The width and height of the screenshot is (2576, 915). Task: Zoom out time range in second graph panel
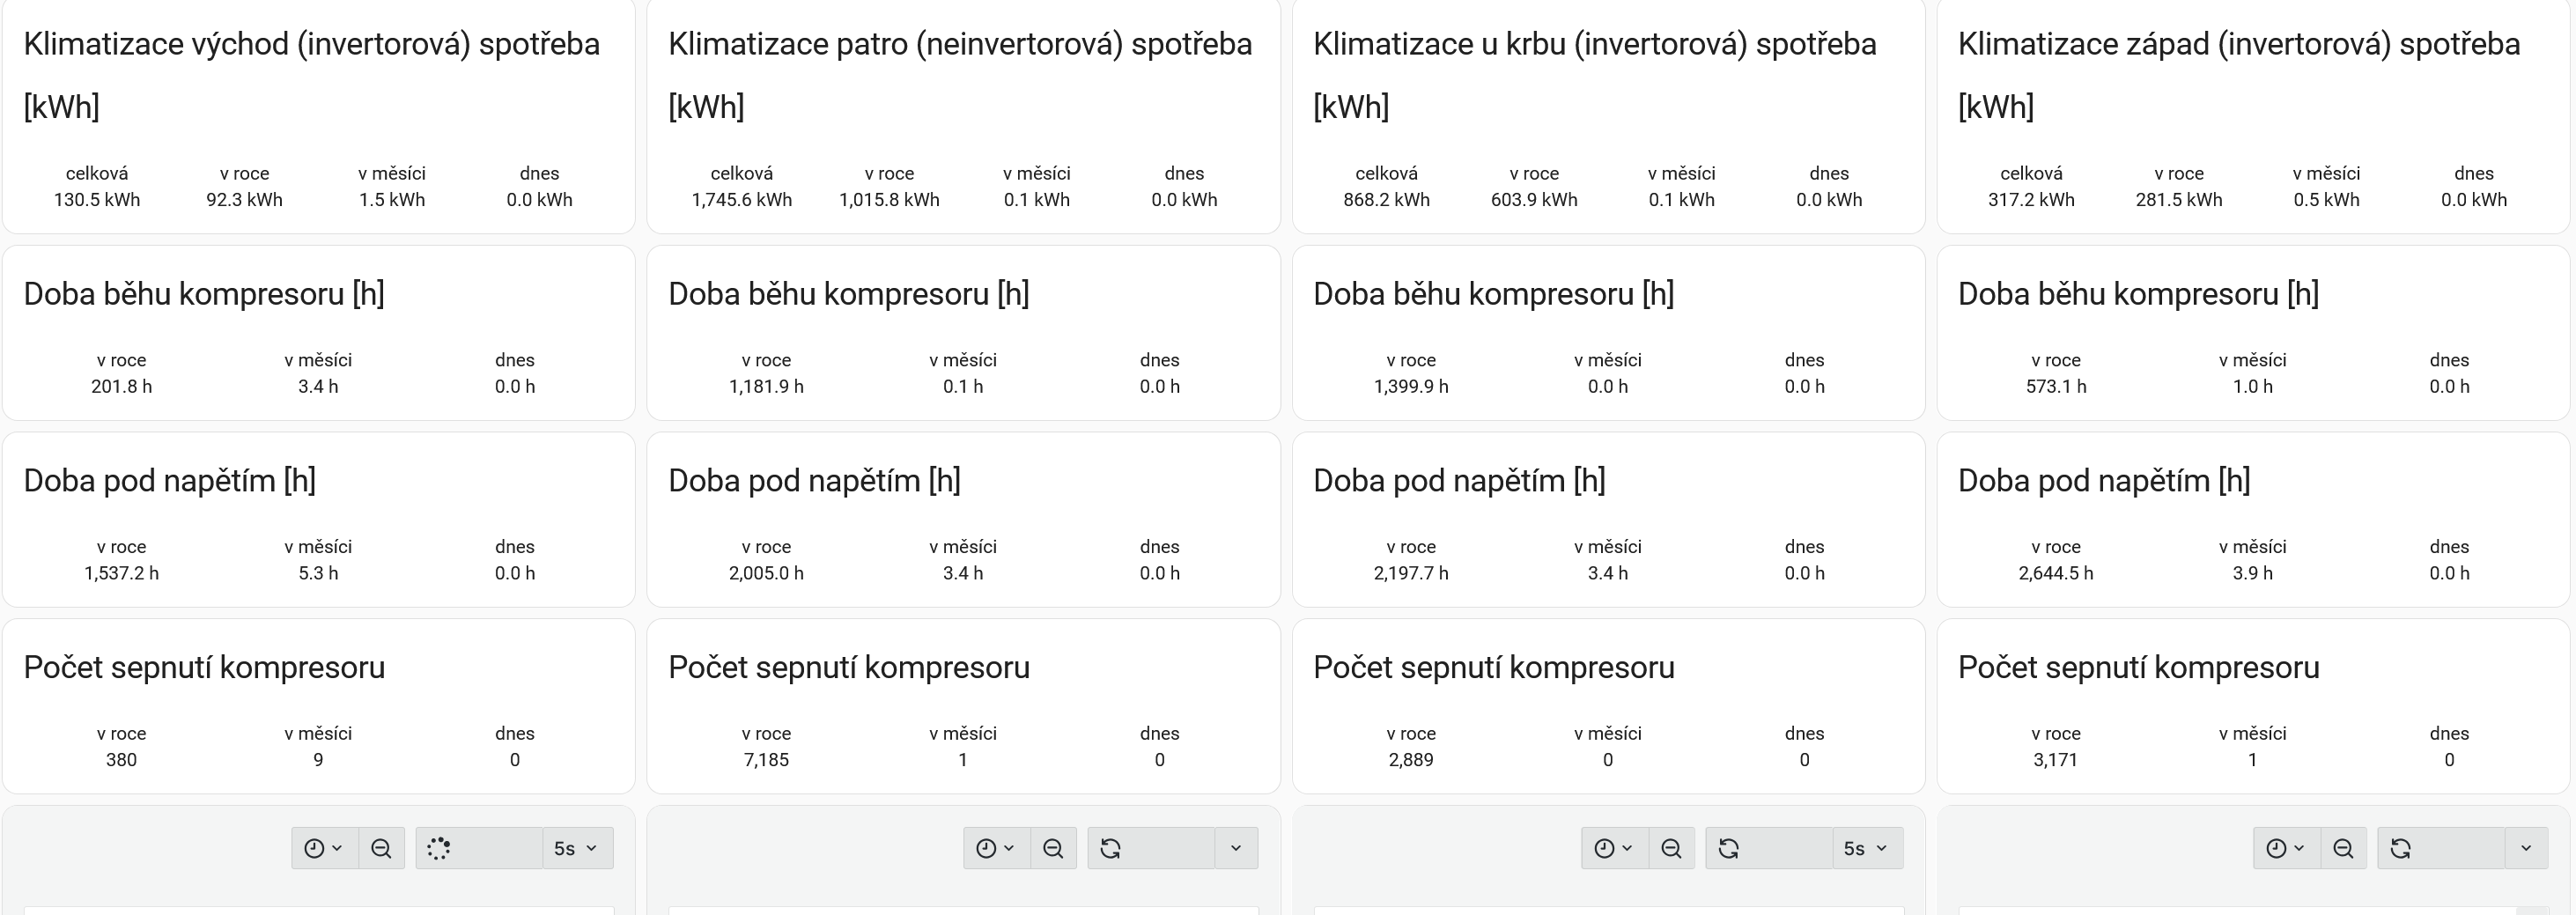coord(1053,848)
